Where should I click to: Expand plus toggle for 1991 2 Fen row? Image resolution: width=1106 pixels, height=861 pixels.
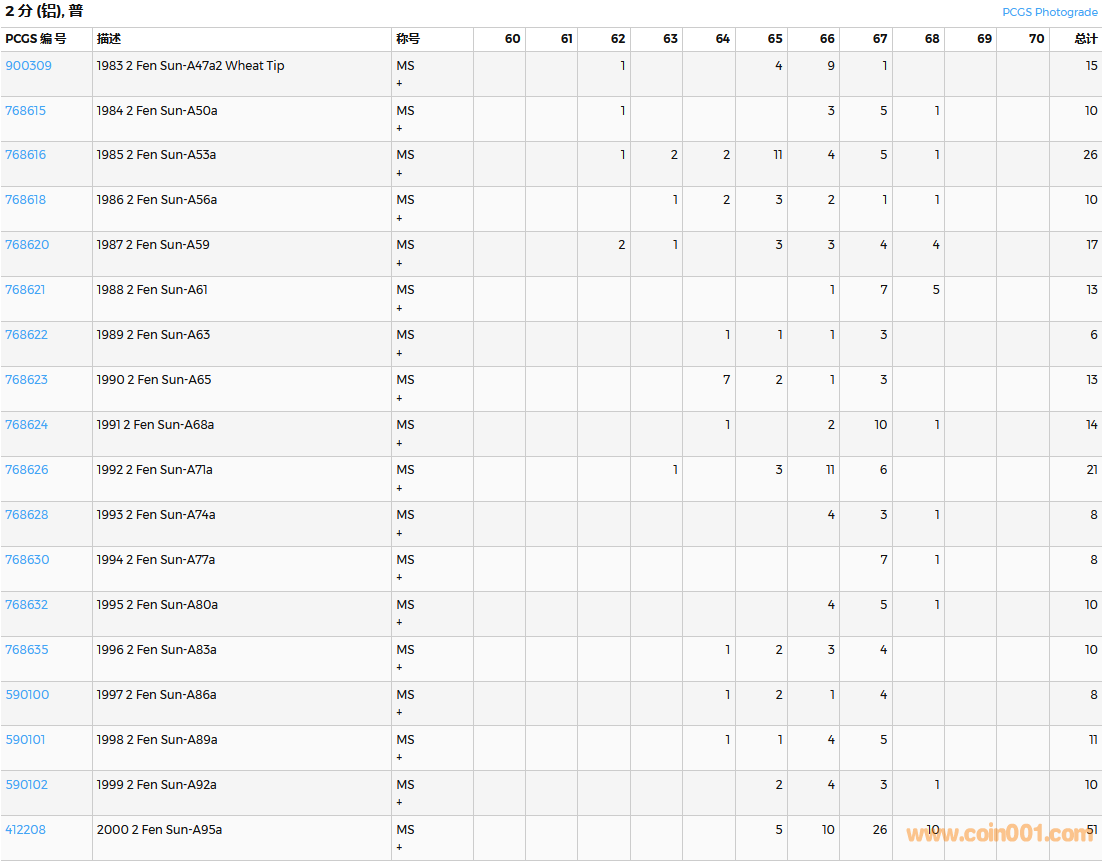(399, 444)
